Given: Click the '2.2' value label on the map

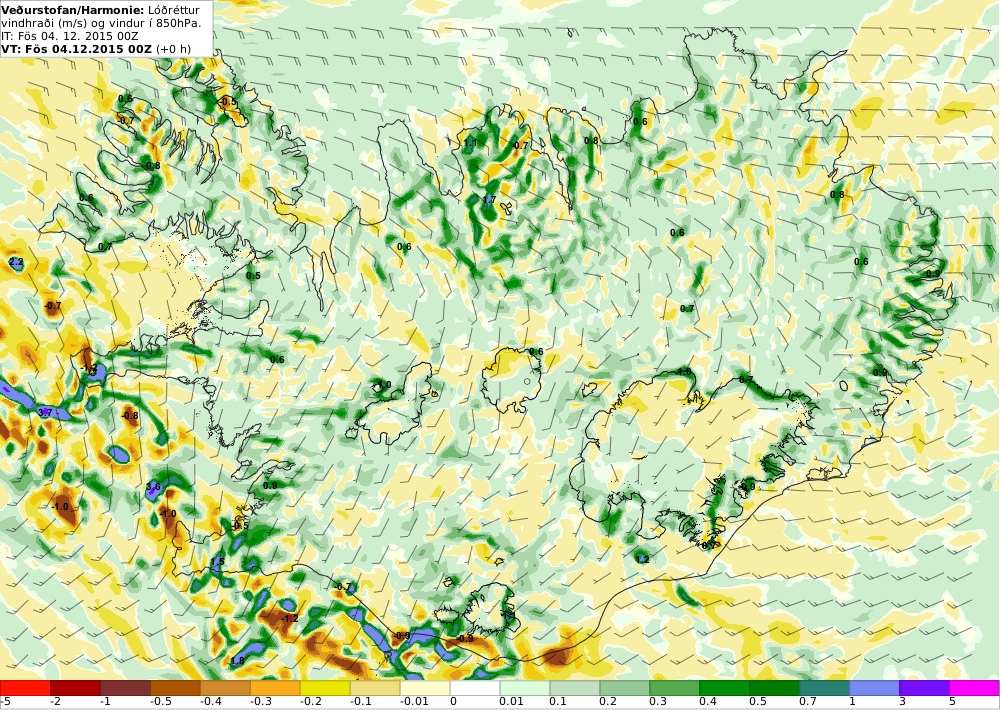Looking at the screenshot, I should click(x=17, y=262).
